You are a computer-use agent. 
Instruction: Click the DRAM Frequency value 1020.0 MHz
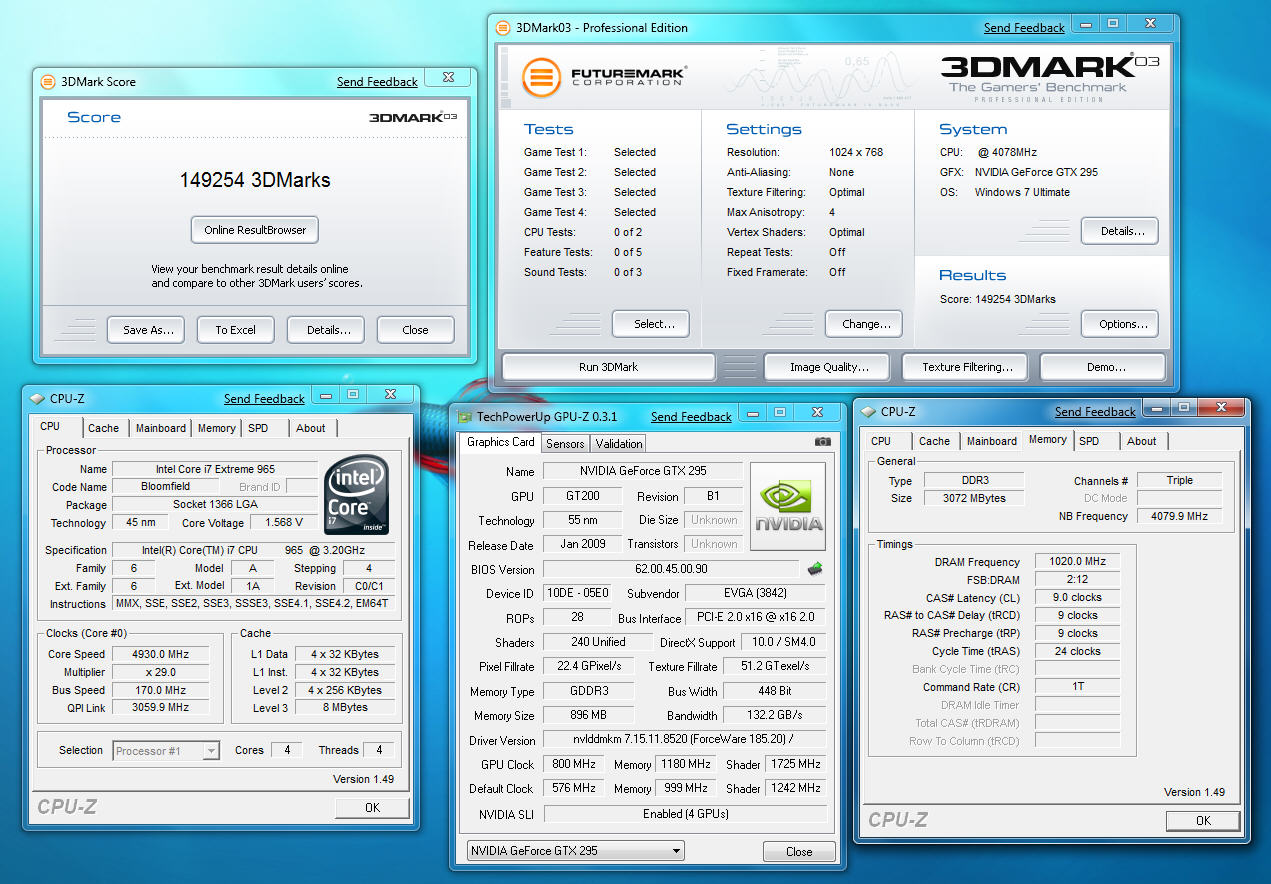coord(1078,562)
